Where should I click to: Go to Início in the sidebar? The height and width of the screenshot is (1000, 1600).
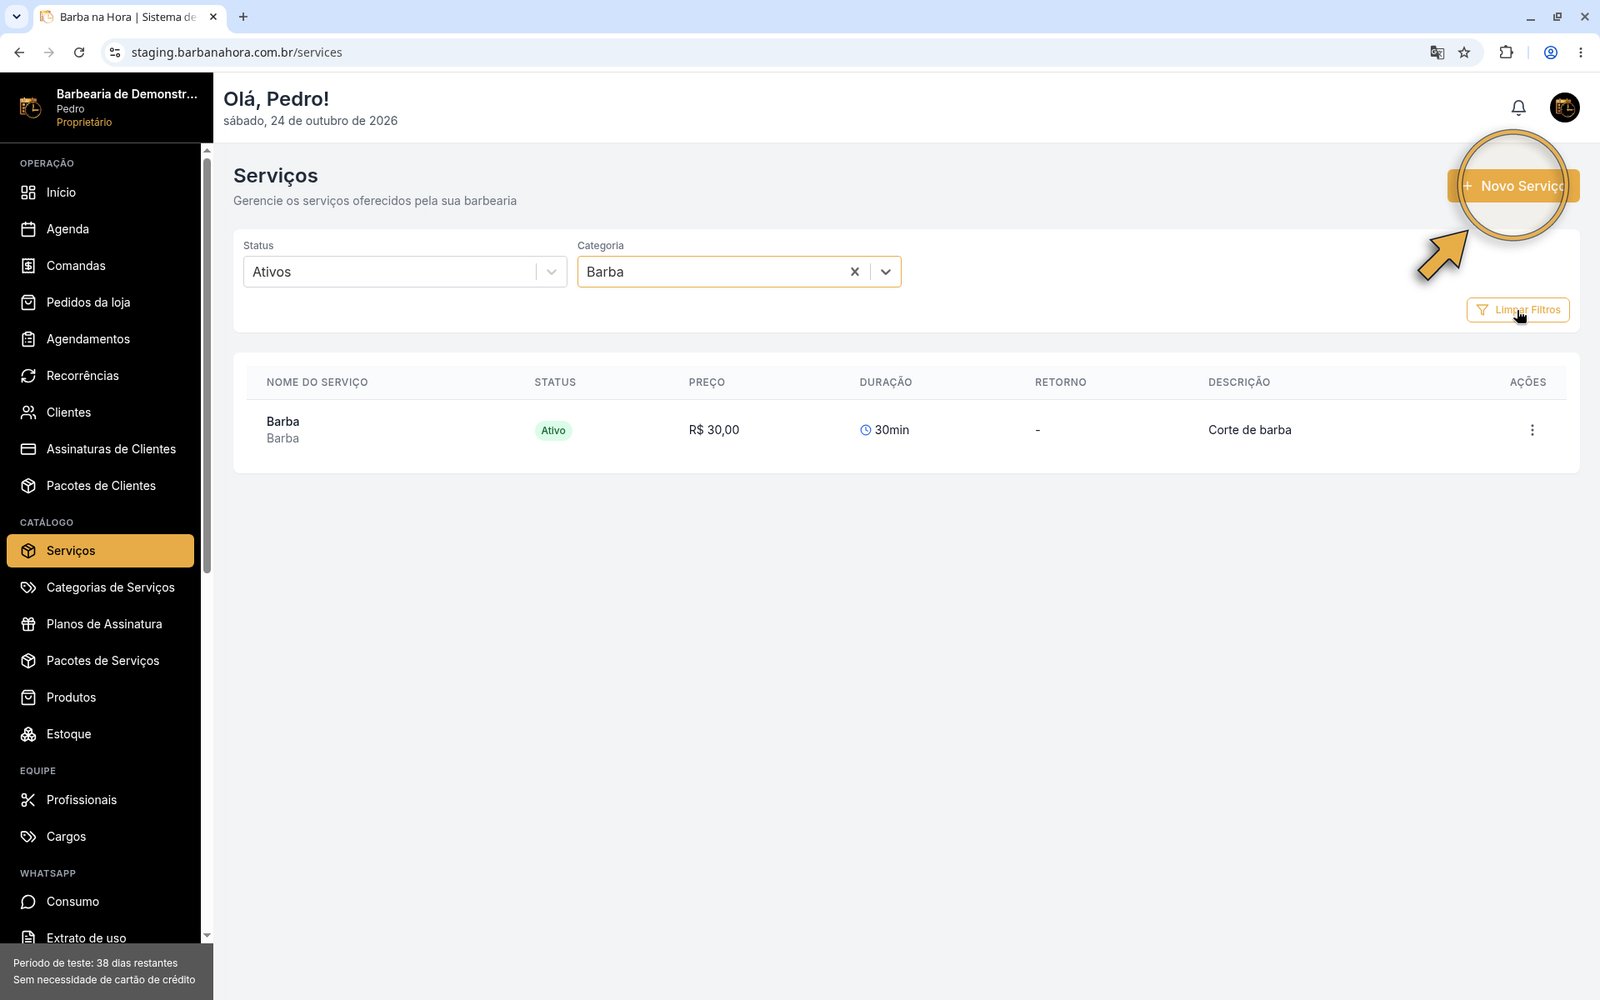100,193
